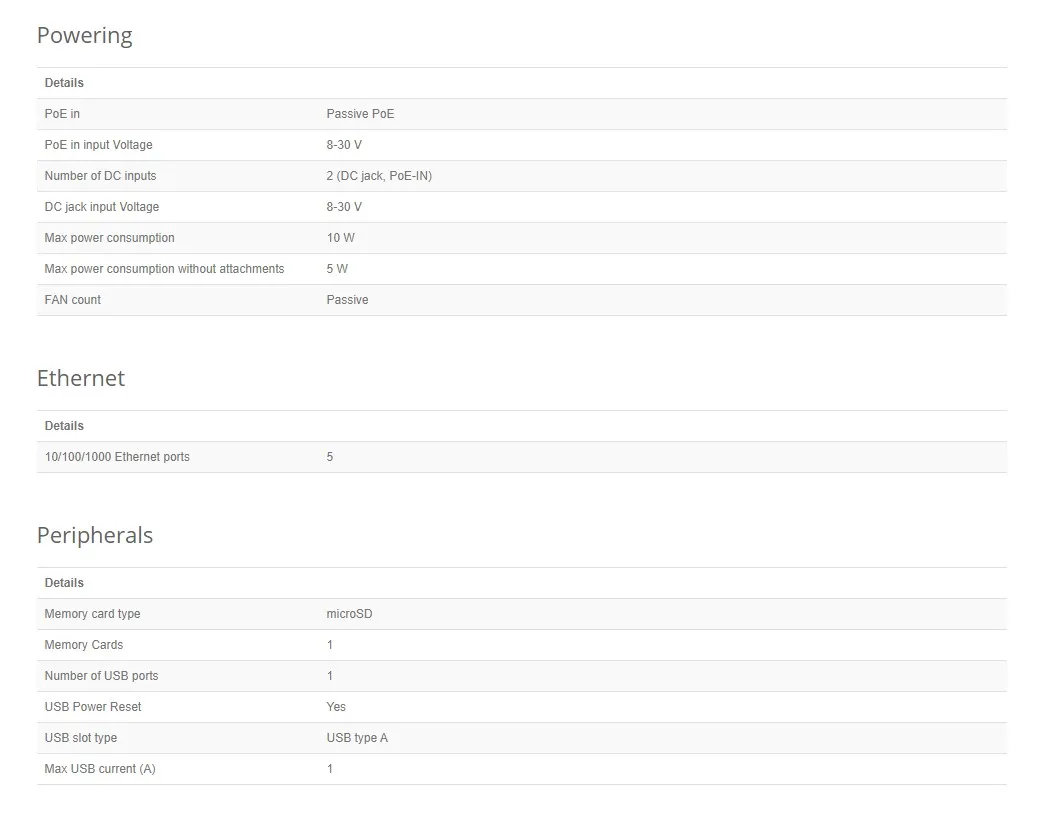Select the 'microSD' value
Image resolution: width=1045 pixels, height=816 pixels.
point(349,614)
